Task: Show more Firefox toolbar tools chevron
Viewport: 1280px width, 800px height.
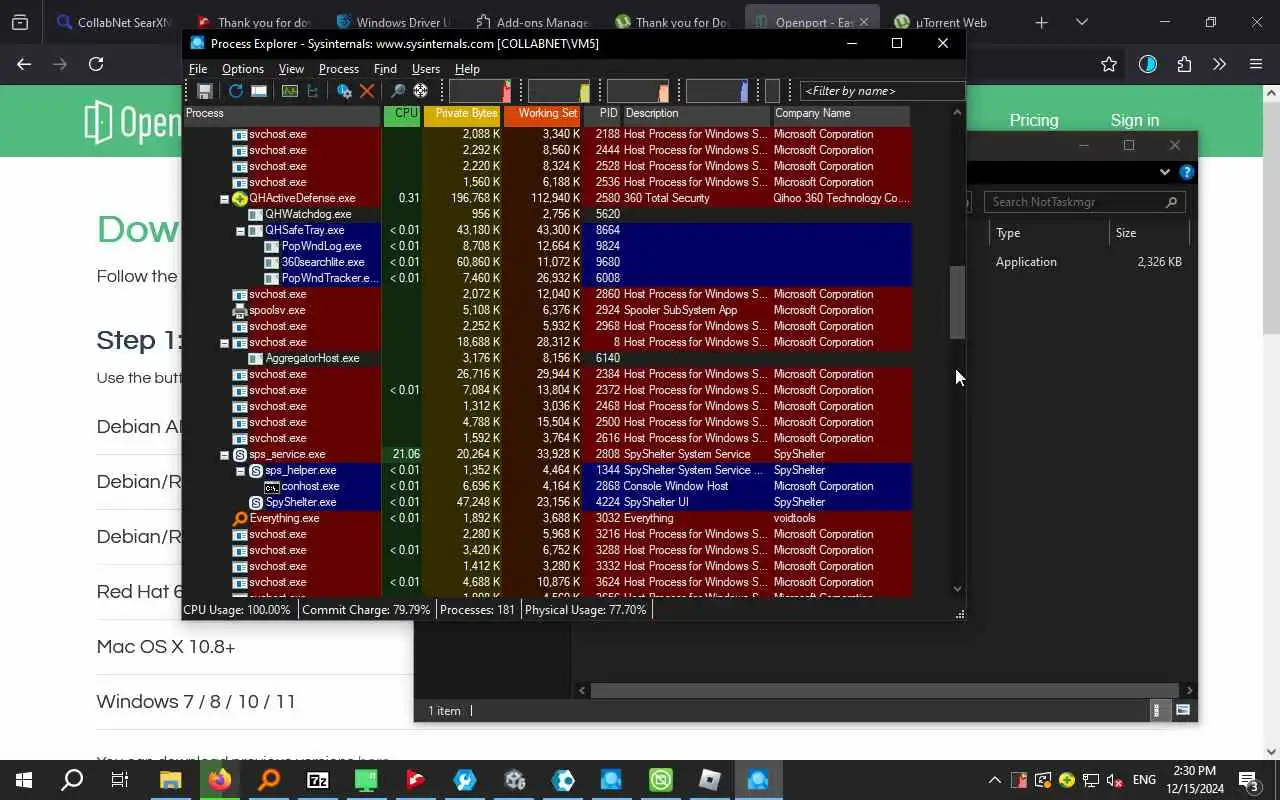Action: [x=1219, y=64]
